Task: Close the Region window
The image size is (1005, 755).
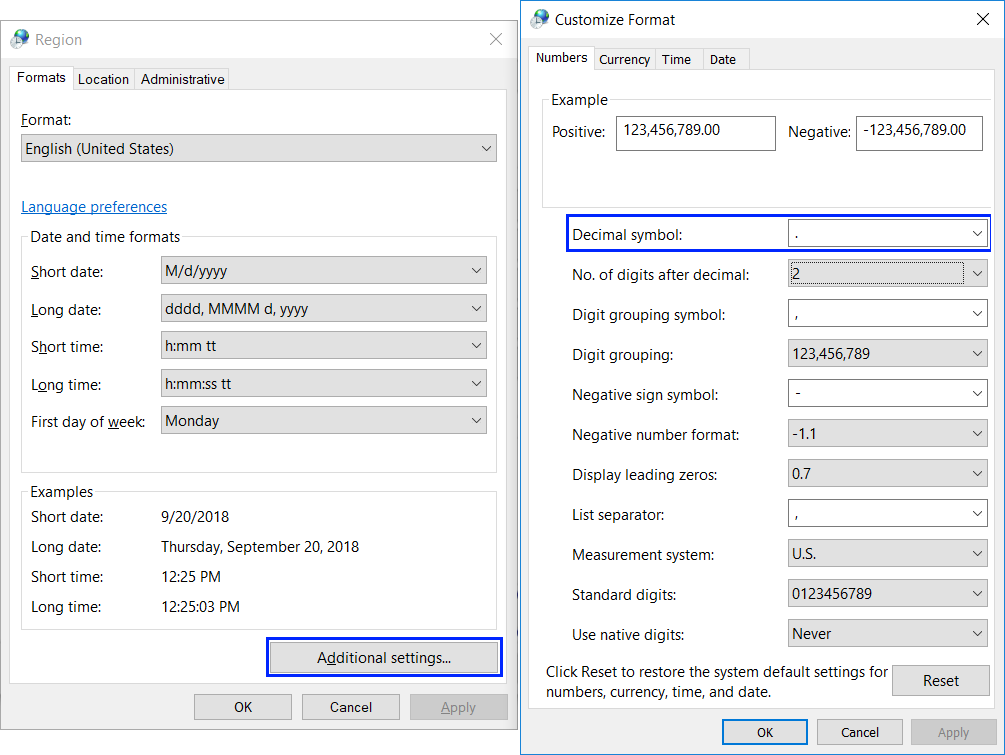Action: click(495, 40)
